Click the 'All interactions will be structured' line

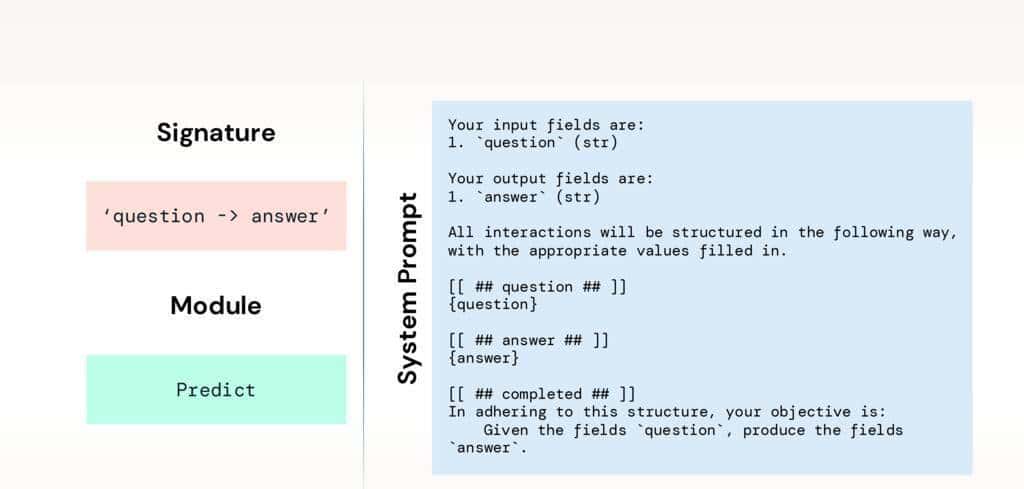click(x=702, y=233)
